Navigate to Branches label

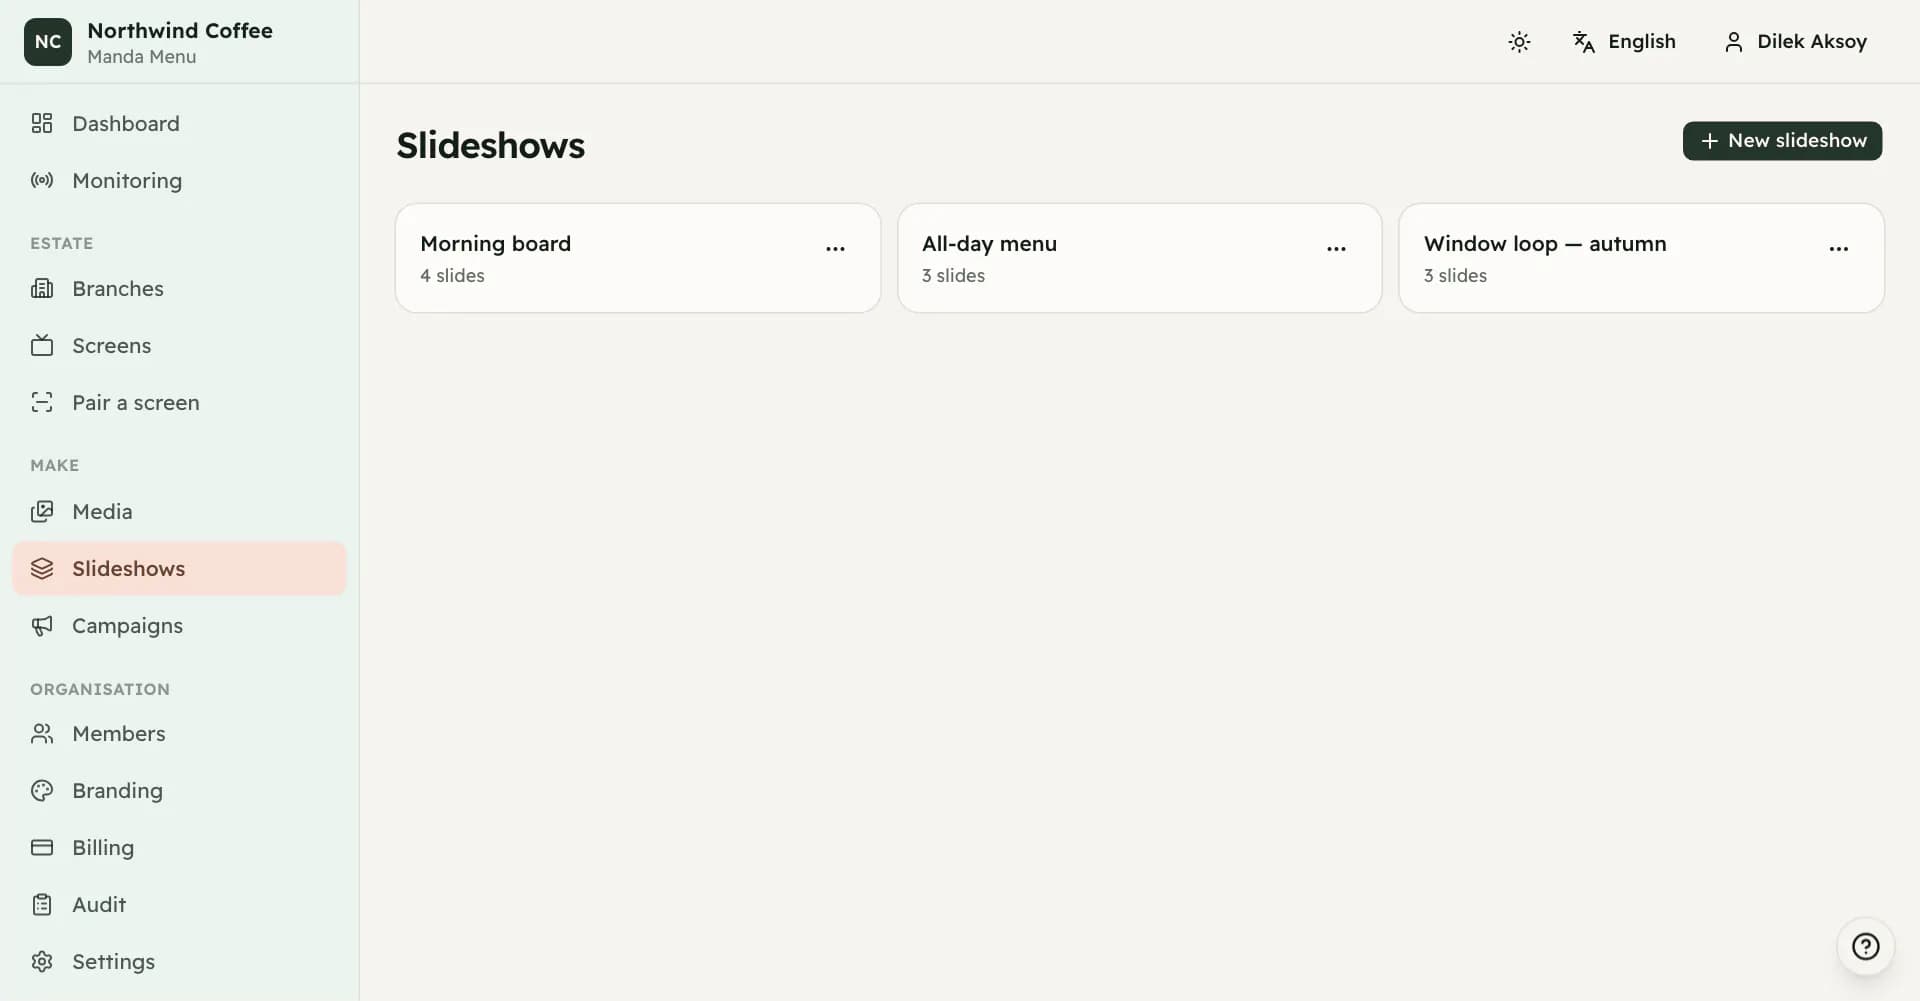tap(118, 288)
